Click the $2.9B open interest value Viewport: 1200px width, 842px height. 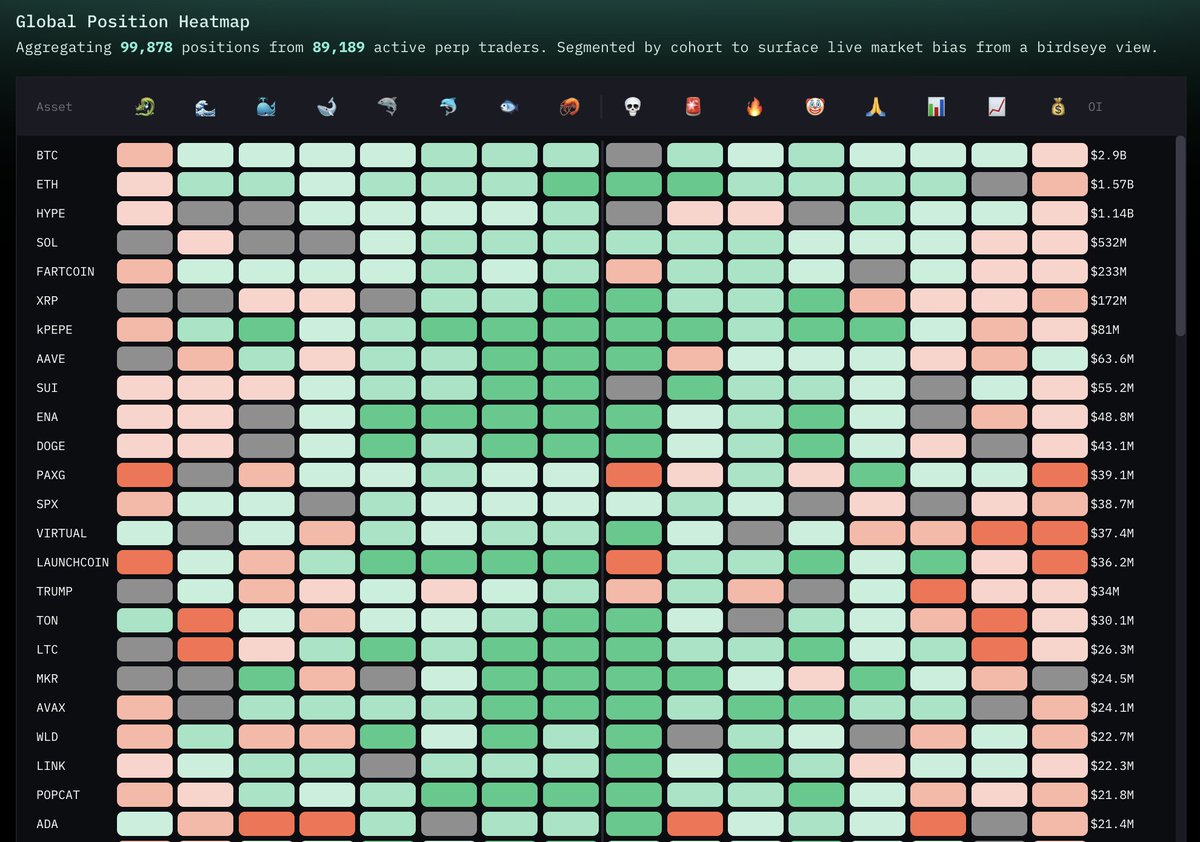[1109, 156]
